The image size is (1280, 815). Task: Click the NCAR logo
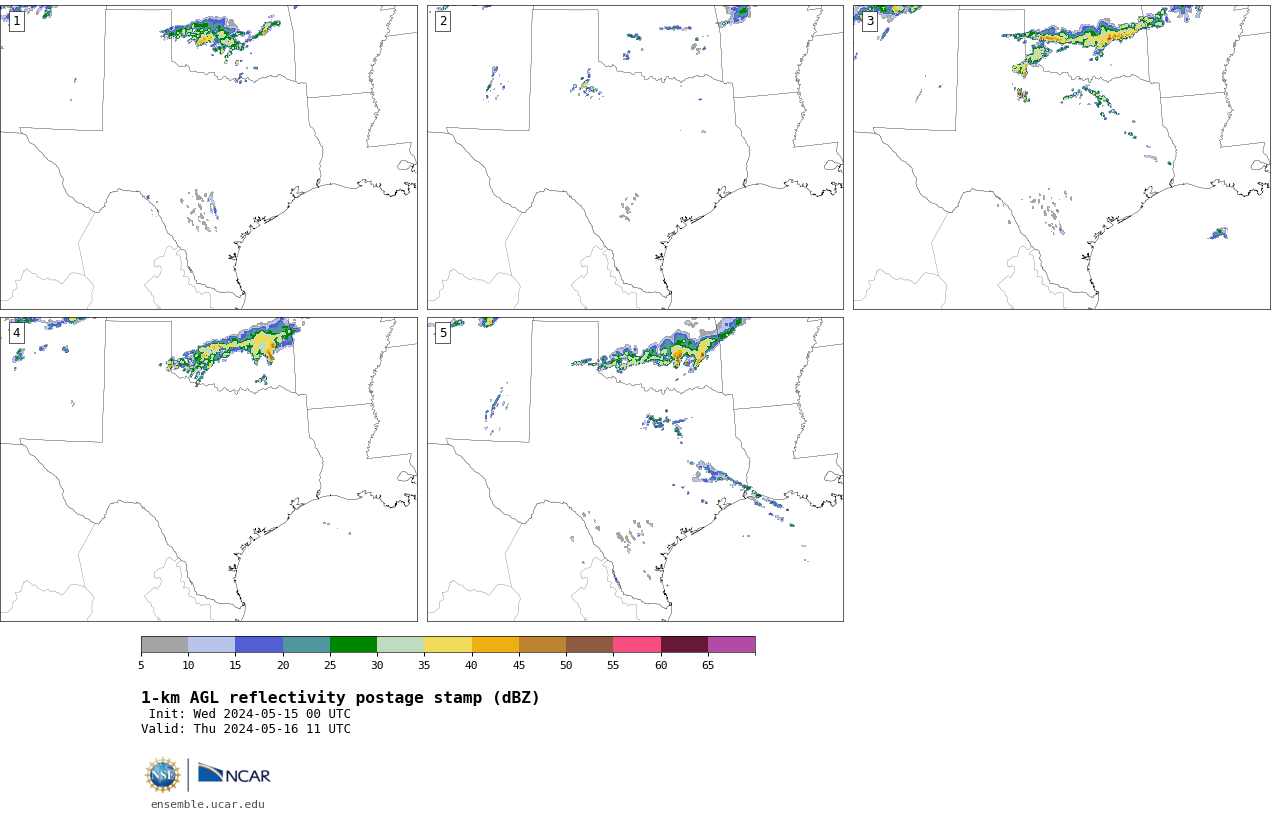(234, 774)
